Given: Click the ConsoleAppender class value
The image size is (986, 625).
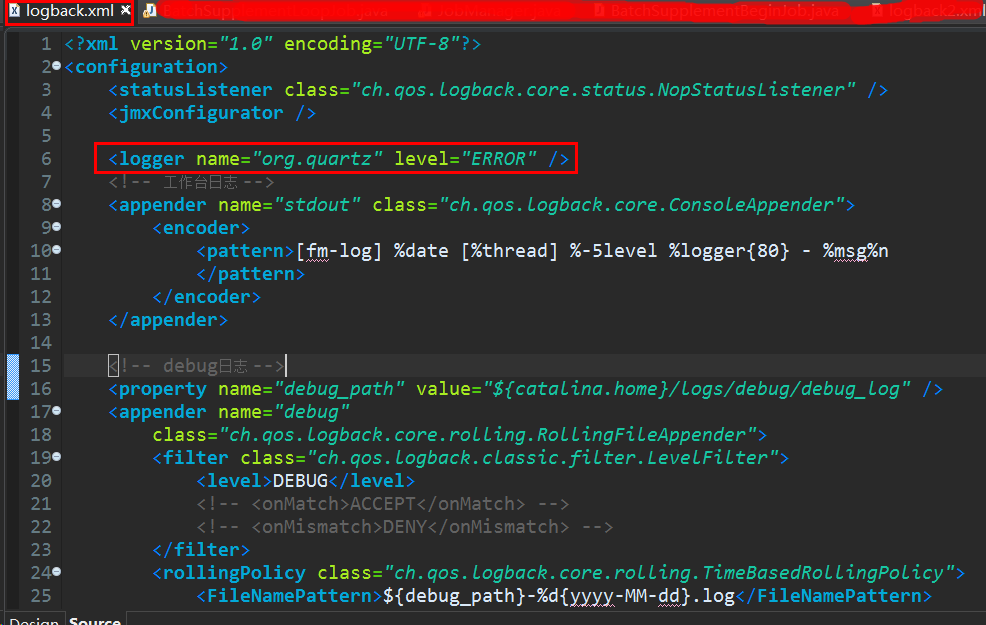Looking at the screenshot, I should 641,205.
